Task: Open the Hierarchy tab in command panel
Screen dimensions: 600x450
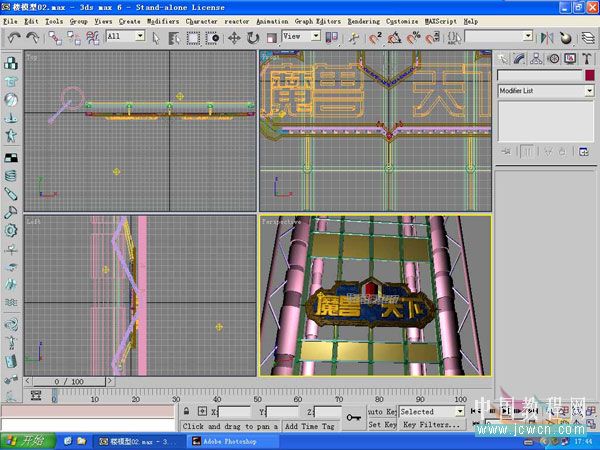Action: pos(537,58)
